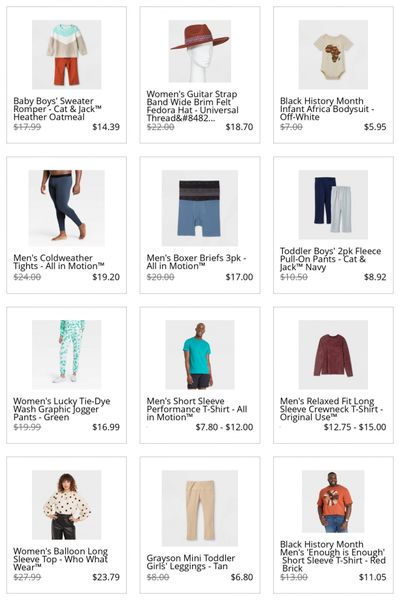
Task: Open Infant Africa Bodysuit thumbnail
Action: (333, 55)
